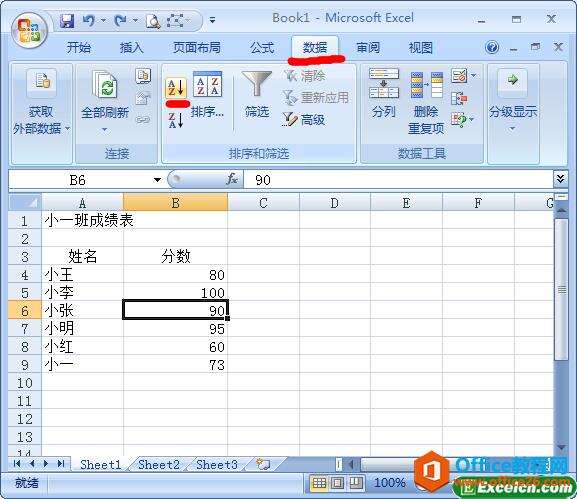The width and height of the screenshot is (577, 499).
Task: Sort ascending A to Z
Action: tap(176, 88)
